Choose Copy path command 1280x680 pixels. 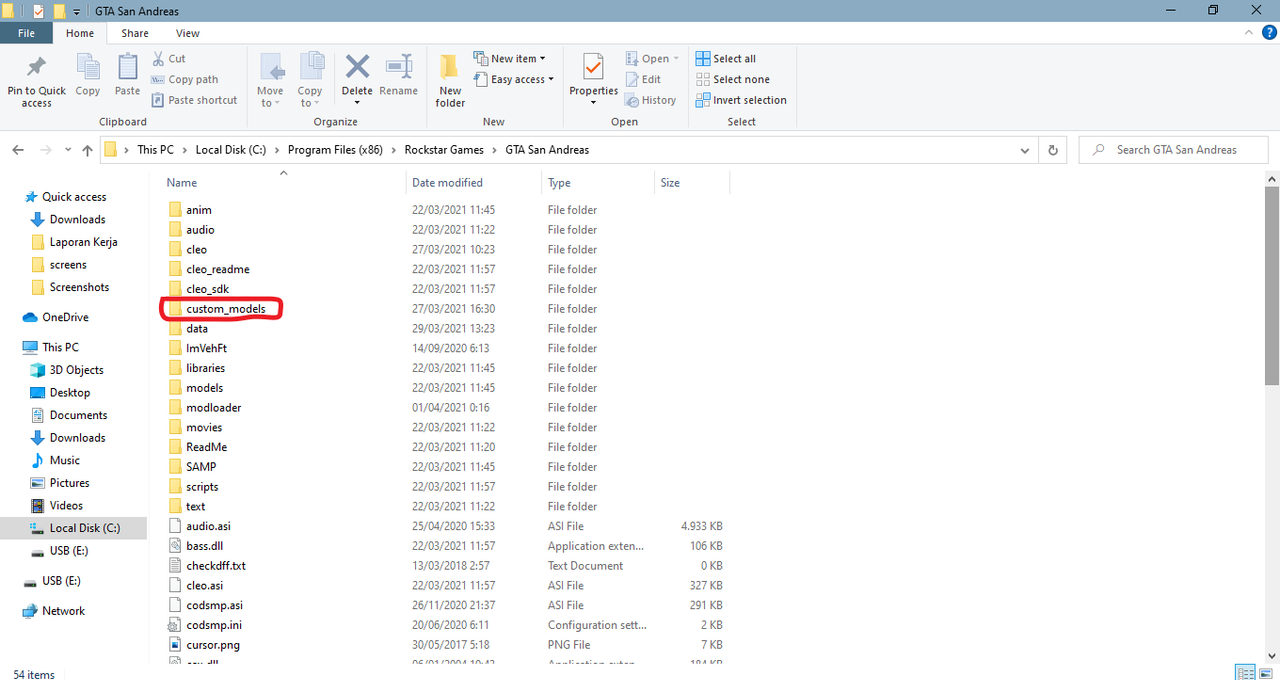click(x=185, y=80)
